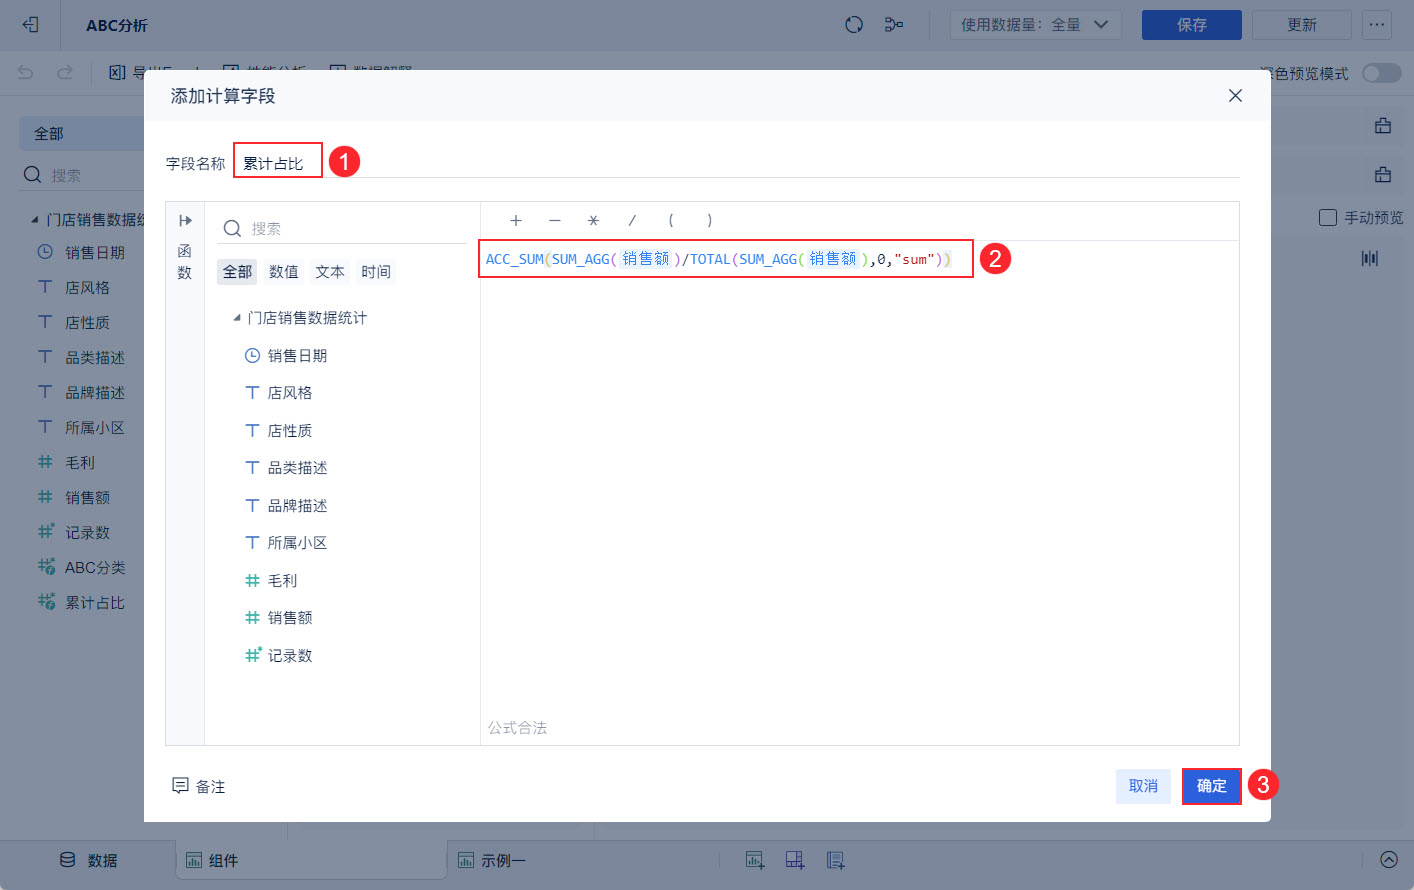The width and height of the screenshot is (1414, 890).
Task: Collapse the 门店销售数据统计 tree in the dialog
Action: coord(237,318)
